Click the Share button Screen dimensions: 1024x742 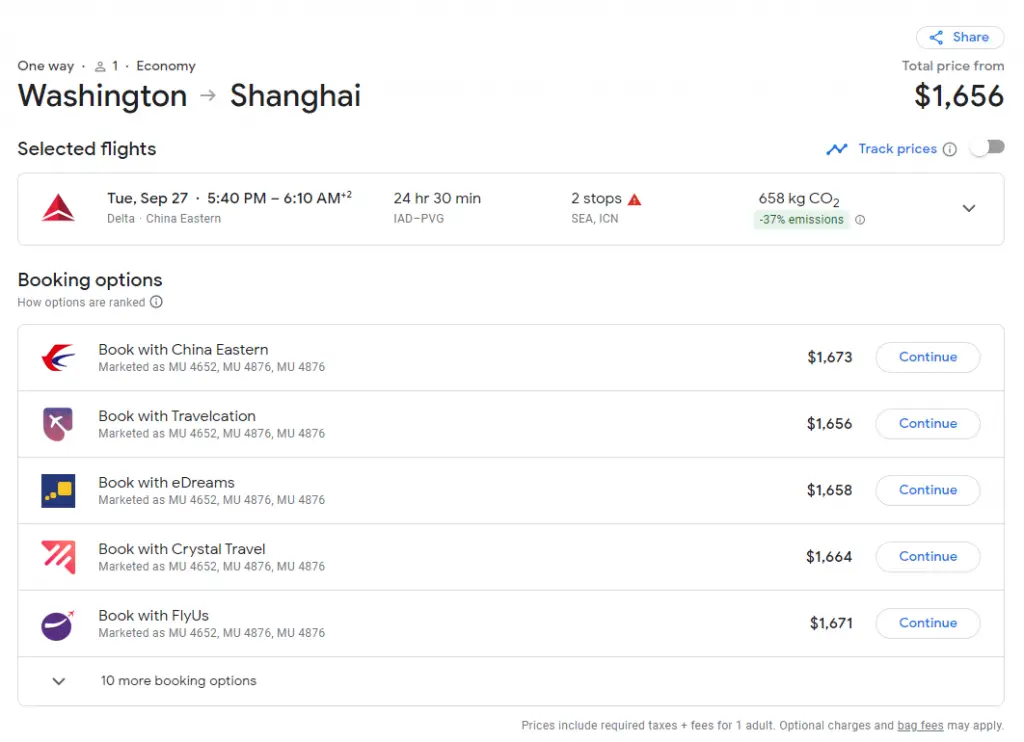(959, 37)
